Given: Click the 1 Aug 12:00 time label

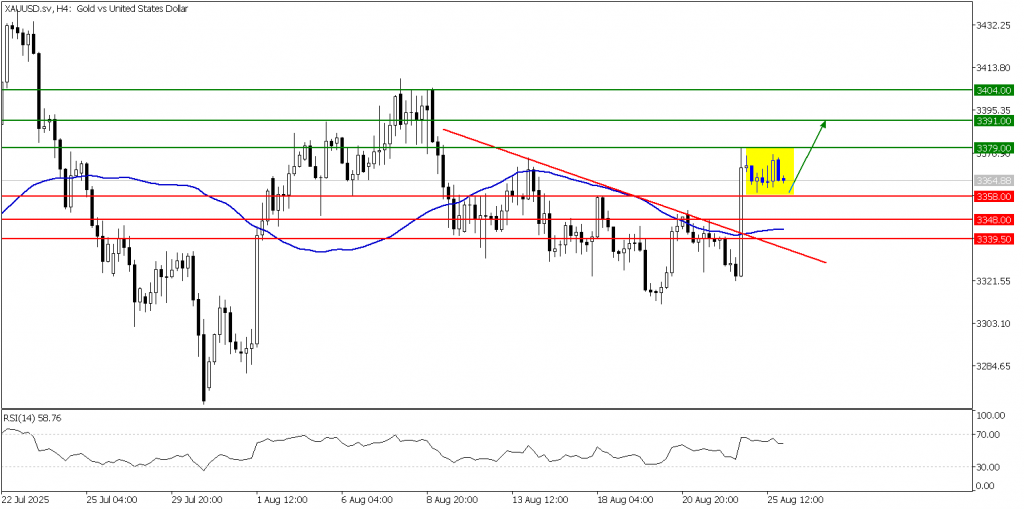Looking at the screenshot, I should [x=281, y=499].
